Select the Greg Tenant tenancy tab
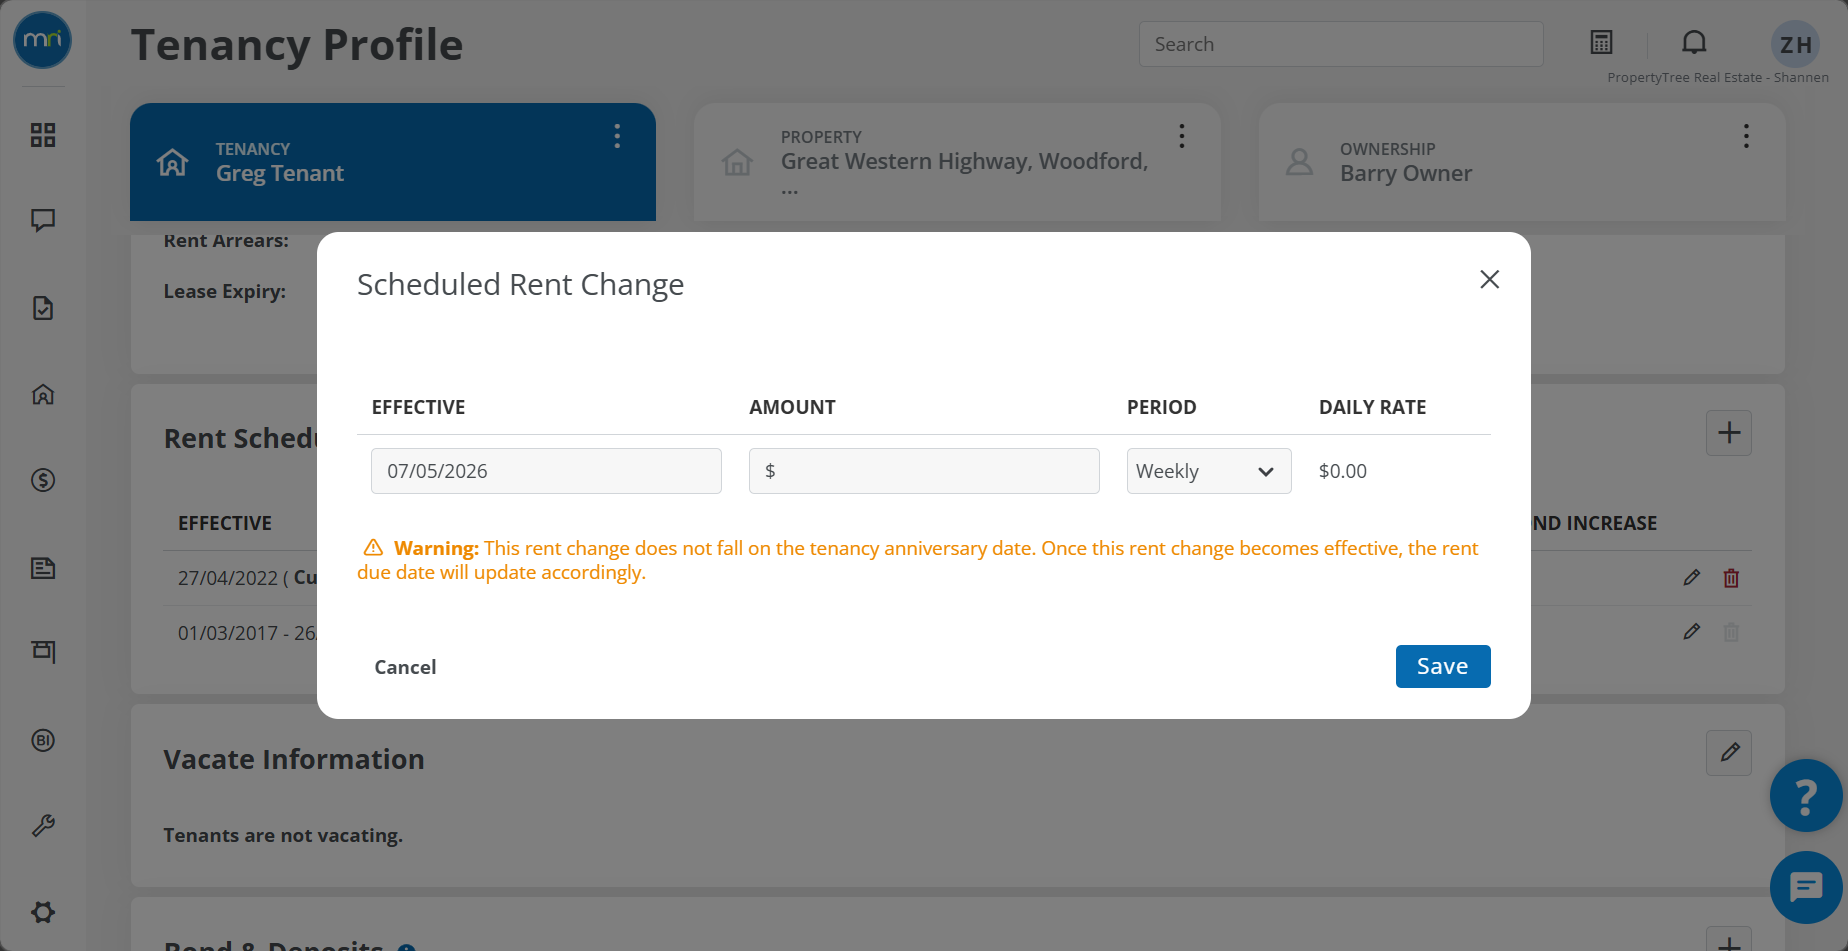 [x=393, y=162]
